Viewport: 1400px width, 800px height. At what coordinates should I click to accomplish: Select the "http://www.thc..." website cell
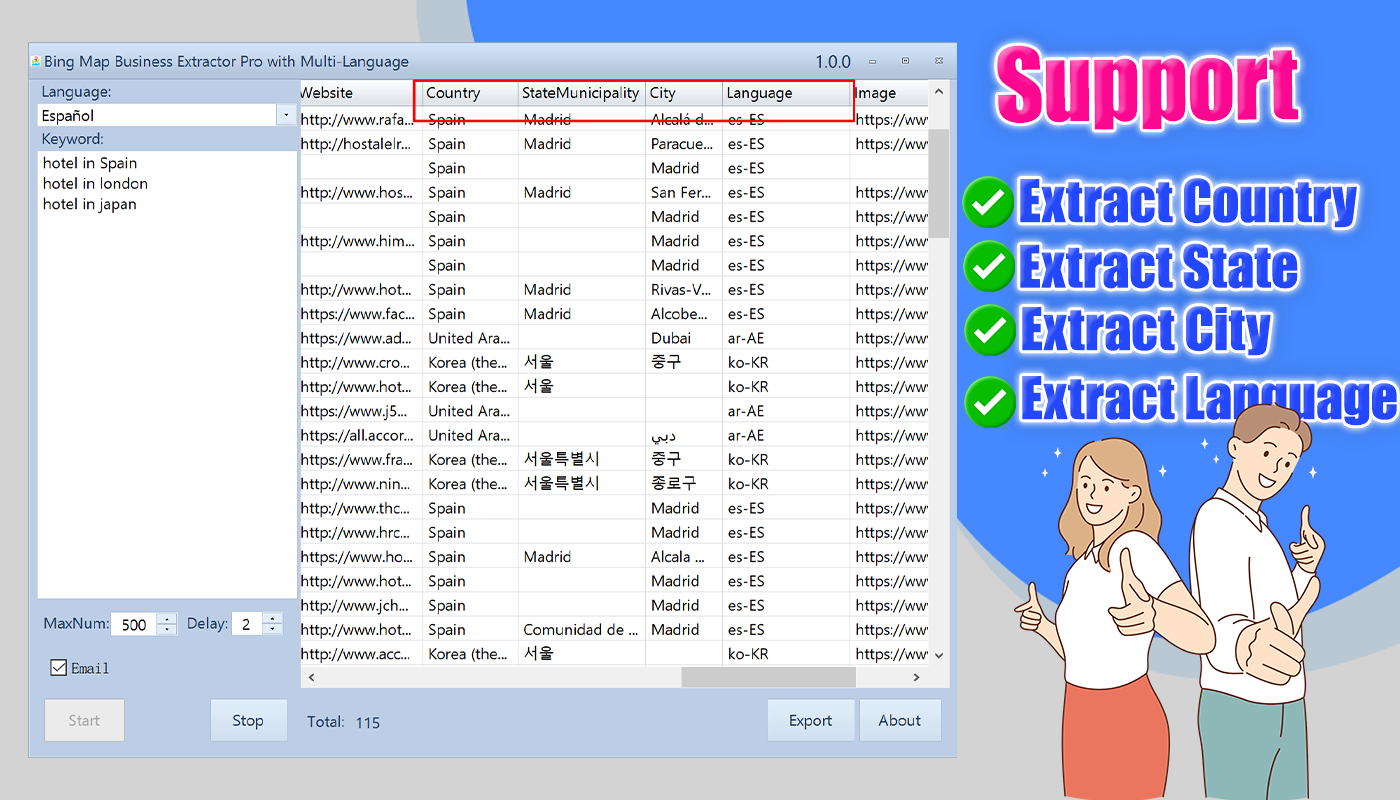(361, 508)
